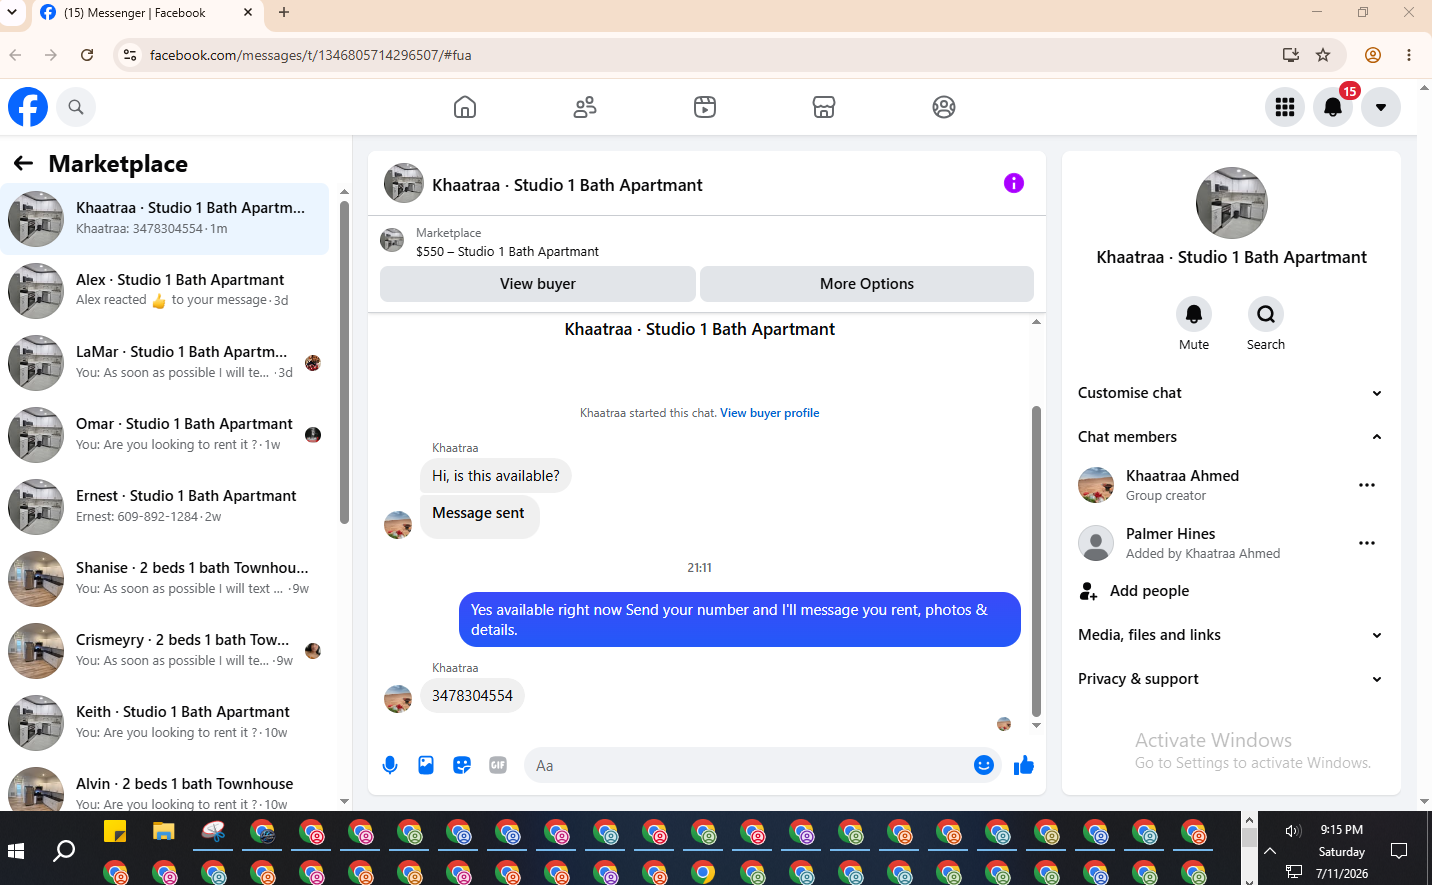Reload the page with browser refresh icon
1432x885 pixels.
pyautogui.click(x=87, y=55)
